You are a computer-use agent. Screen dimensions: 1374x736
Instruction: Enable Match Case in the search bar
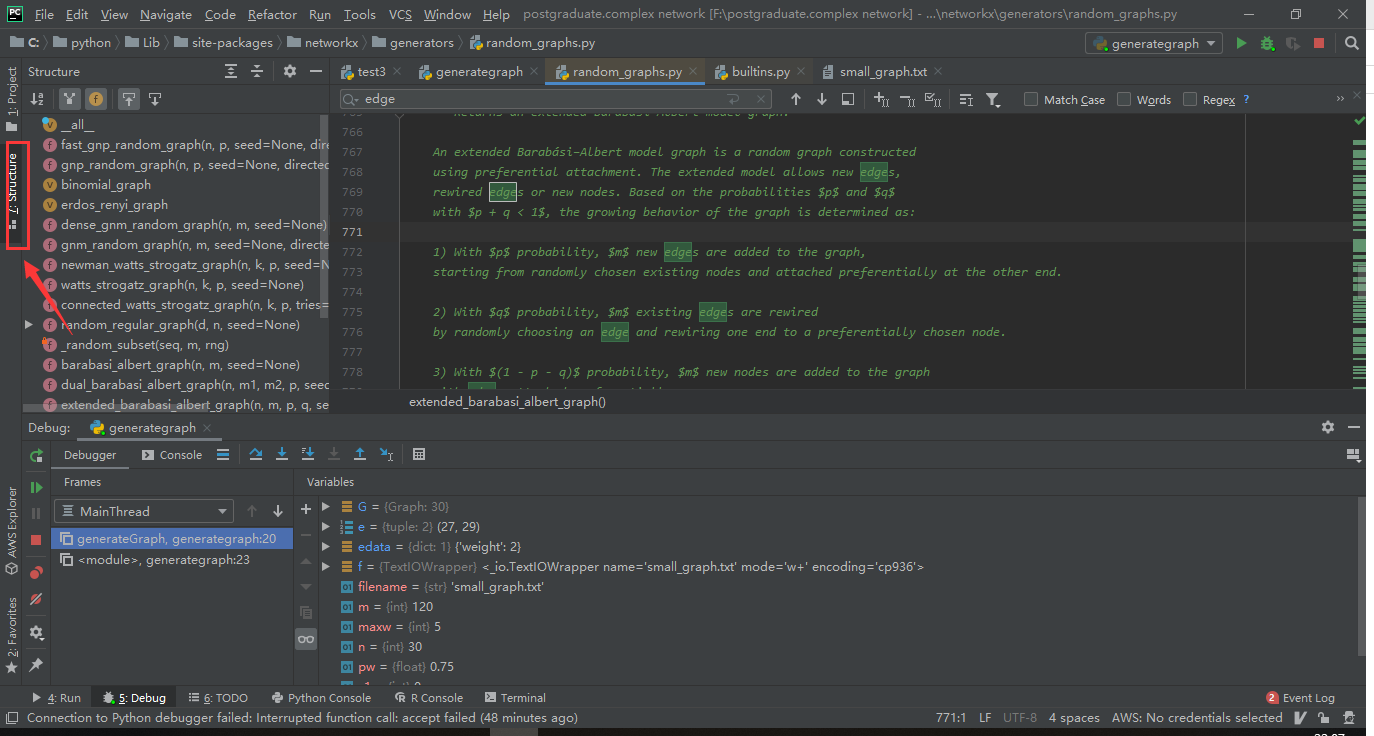[x=1029, y=98]
